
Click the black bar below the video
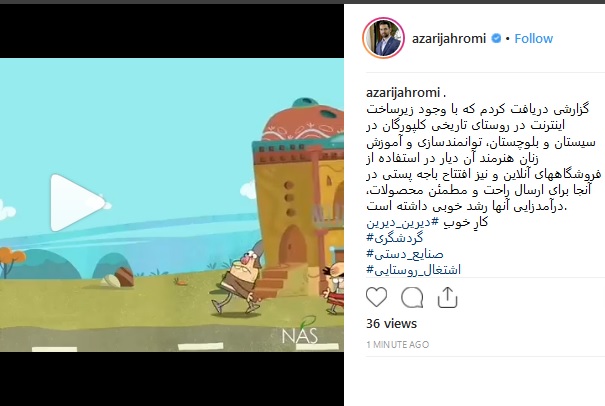[172, 378]
